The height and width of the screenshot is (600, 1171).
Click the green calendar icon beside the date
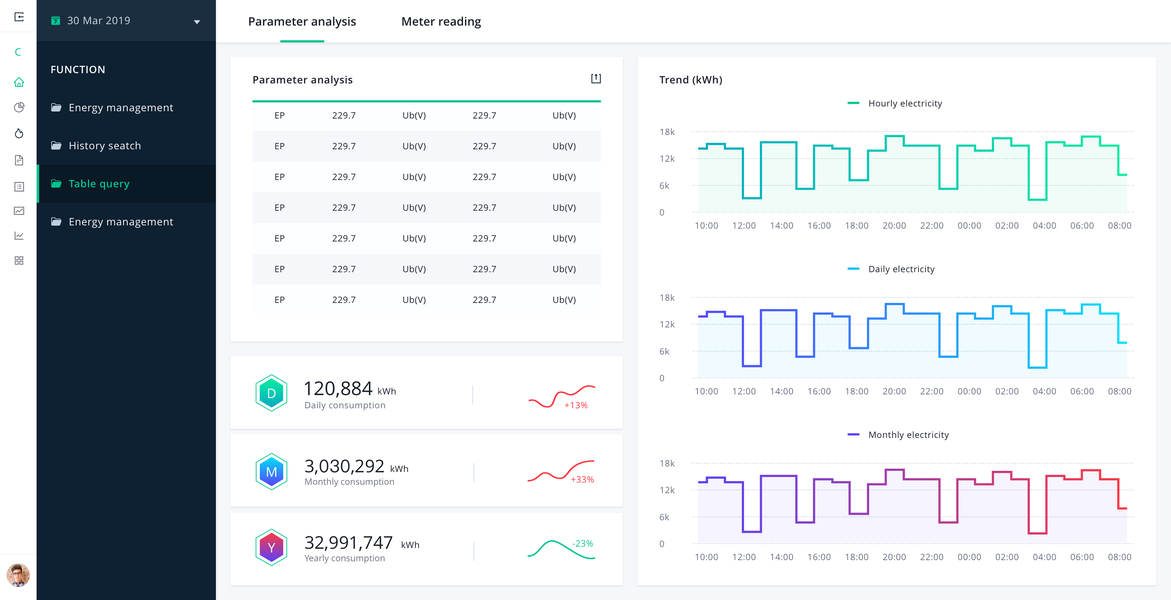click(55, 21)
